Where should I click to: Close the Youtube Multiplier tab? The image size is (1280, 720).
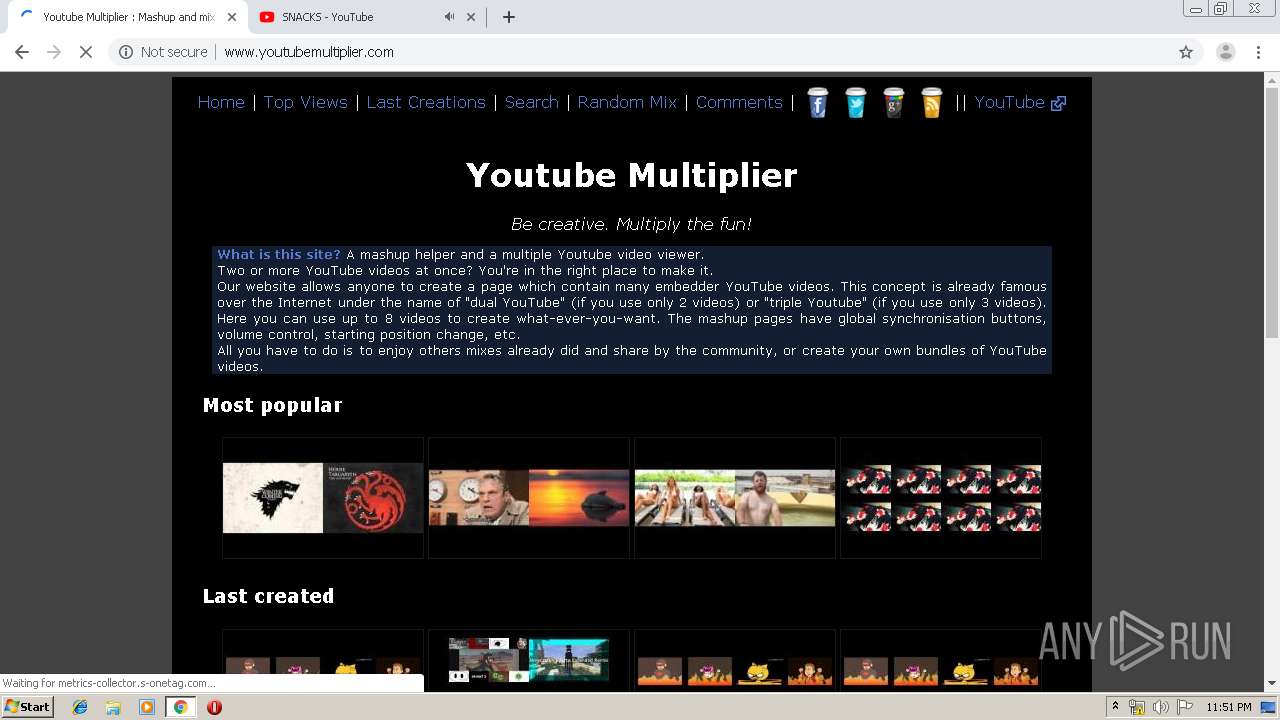pos(232,17)
